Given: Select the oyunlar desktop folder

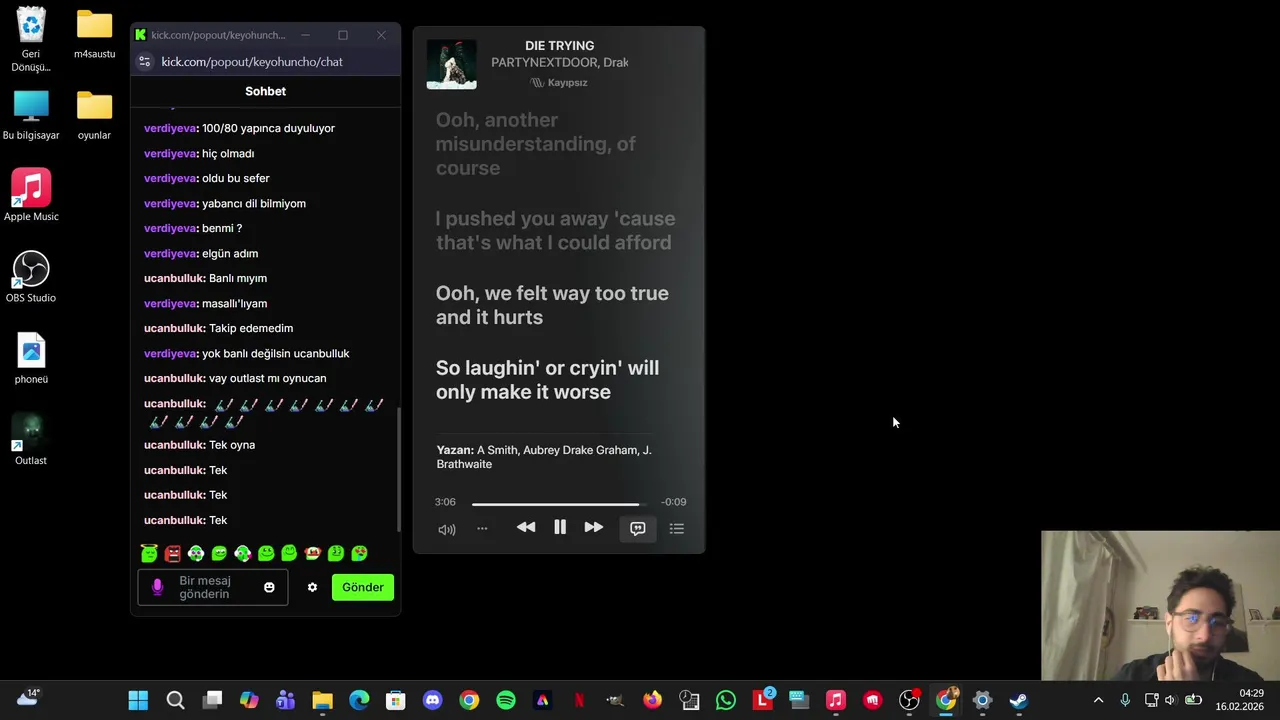Looking at the screenshot, I should pos(94,116).
